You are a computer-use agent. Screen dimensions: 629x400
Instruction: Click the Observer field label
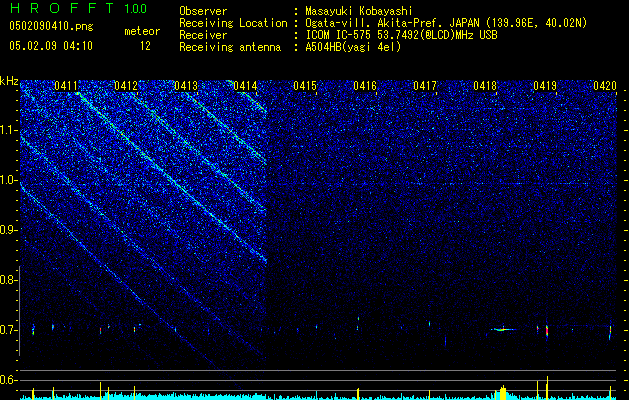click(x=203, y=11)
